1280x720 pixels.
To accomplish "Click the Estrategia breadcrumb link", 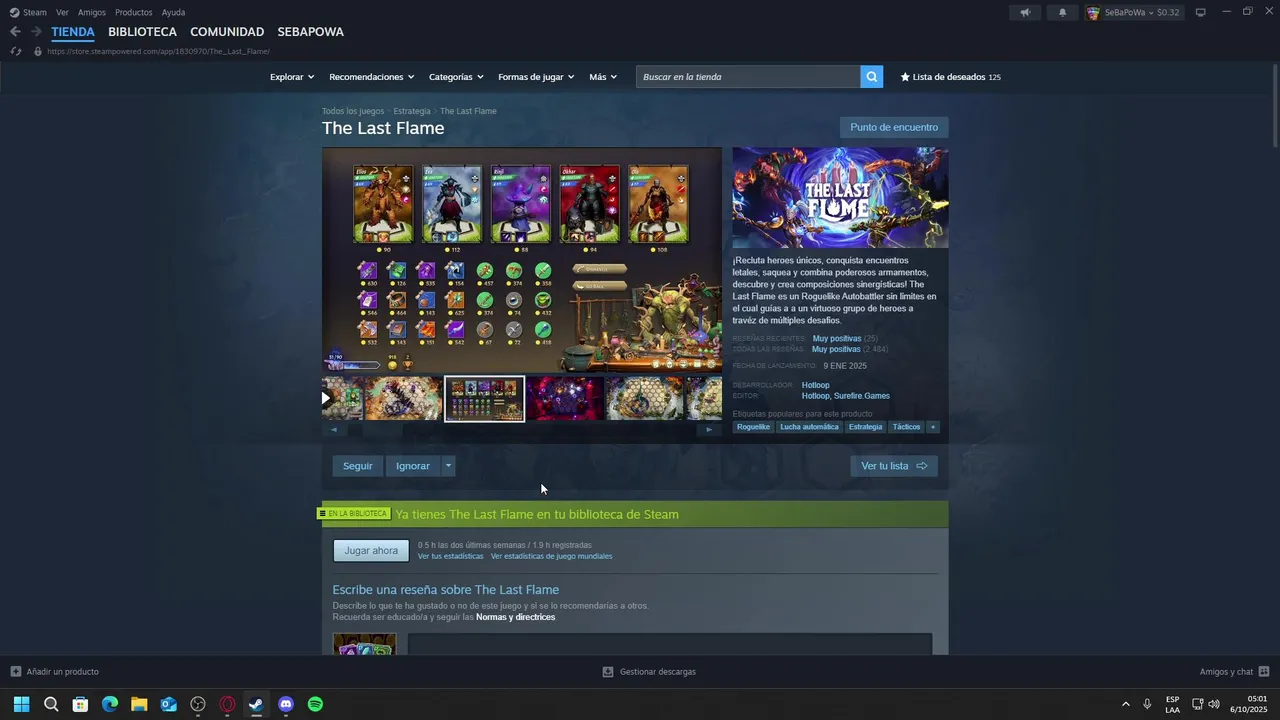I will (412, 111).
